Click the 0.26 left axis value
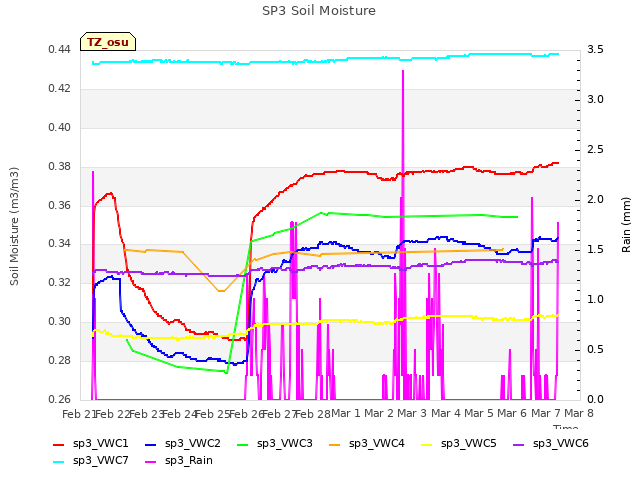 pos(59,399)
